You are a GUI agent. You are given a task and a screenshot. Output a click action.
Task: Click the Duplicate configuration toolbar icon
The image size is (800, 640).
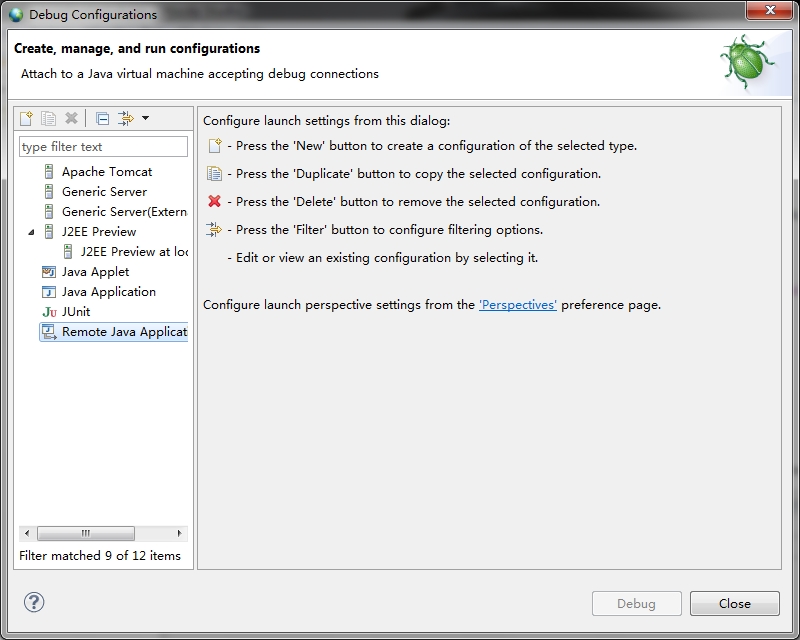pyautogui.click(x=48, y=118)
